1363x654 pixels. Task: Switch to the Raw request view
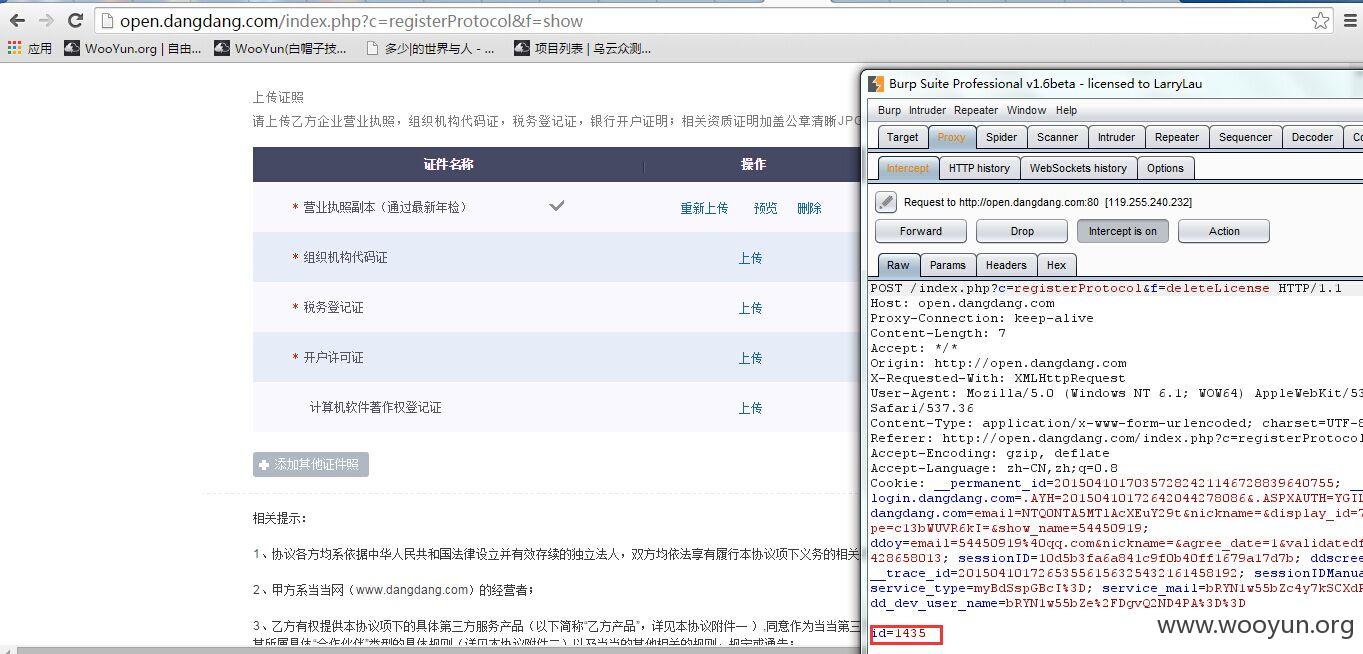898,265
